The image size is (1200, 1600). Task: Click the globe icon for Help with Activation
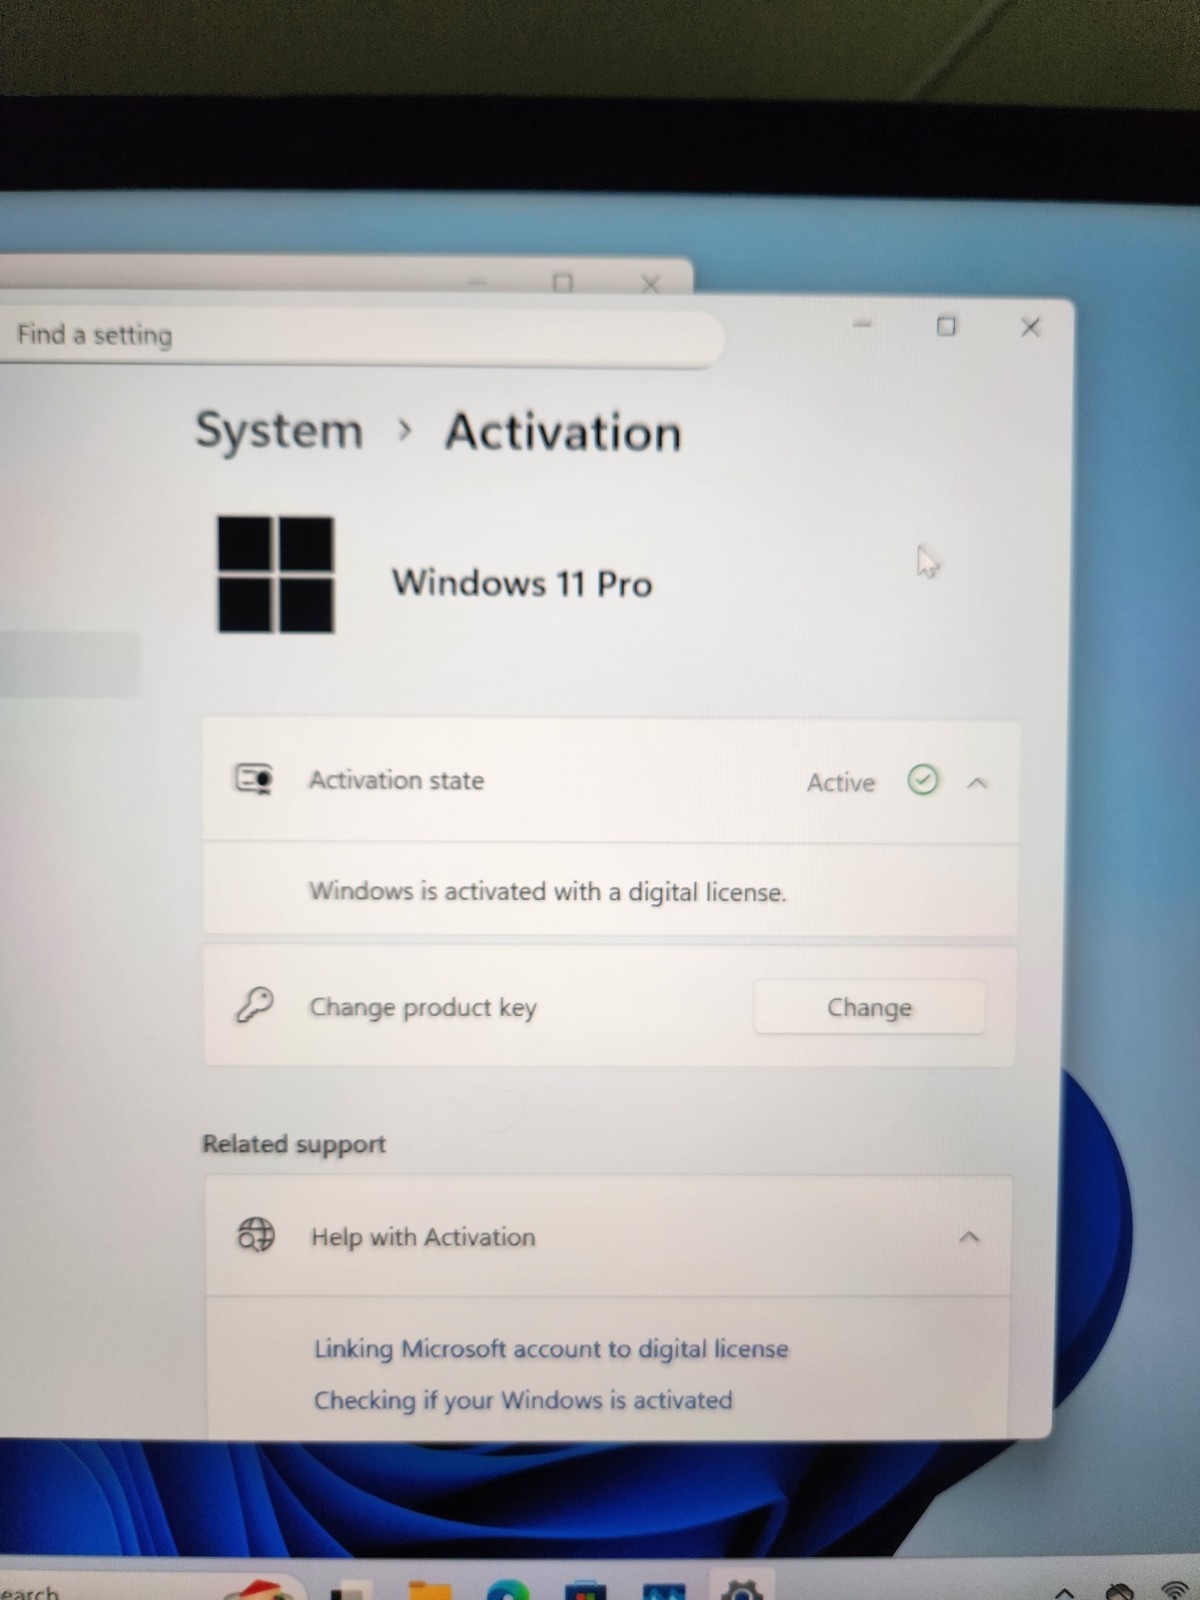pos(255,1235)
